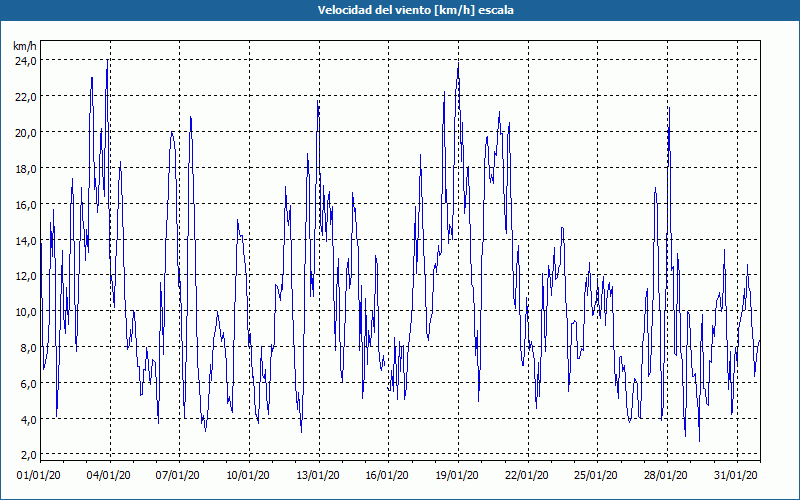The width and height of the screenshot is (800, 500).
Task: Click the 22,0 y-axis value
Action: [26, 96]
